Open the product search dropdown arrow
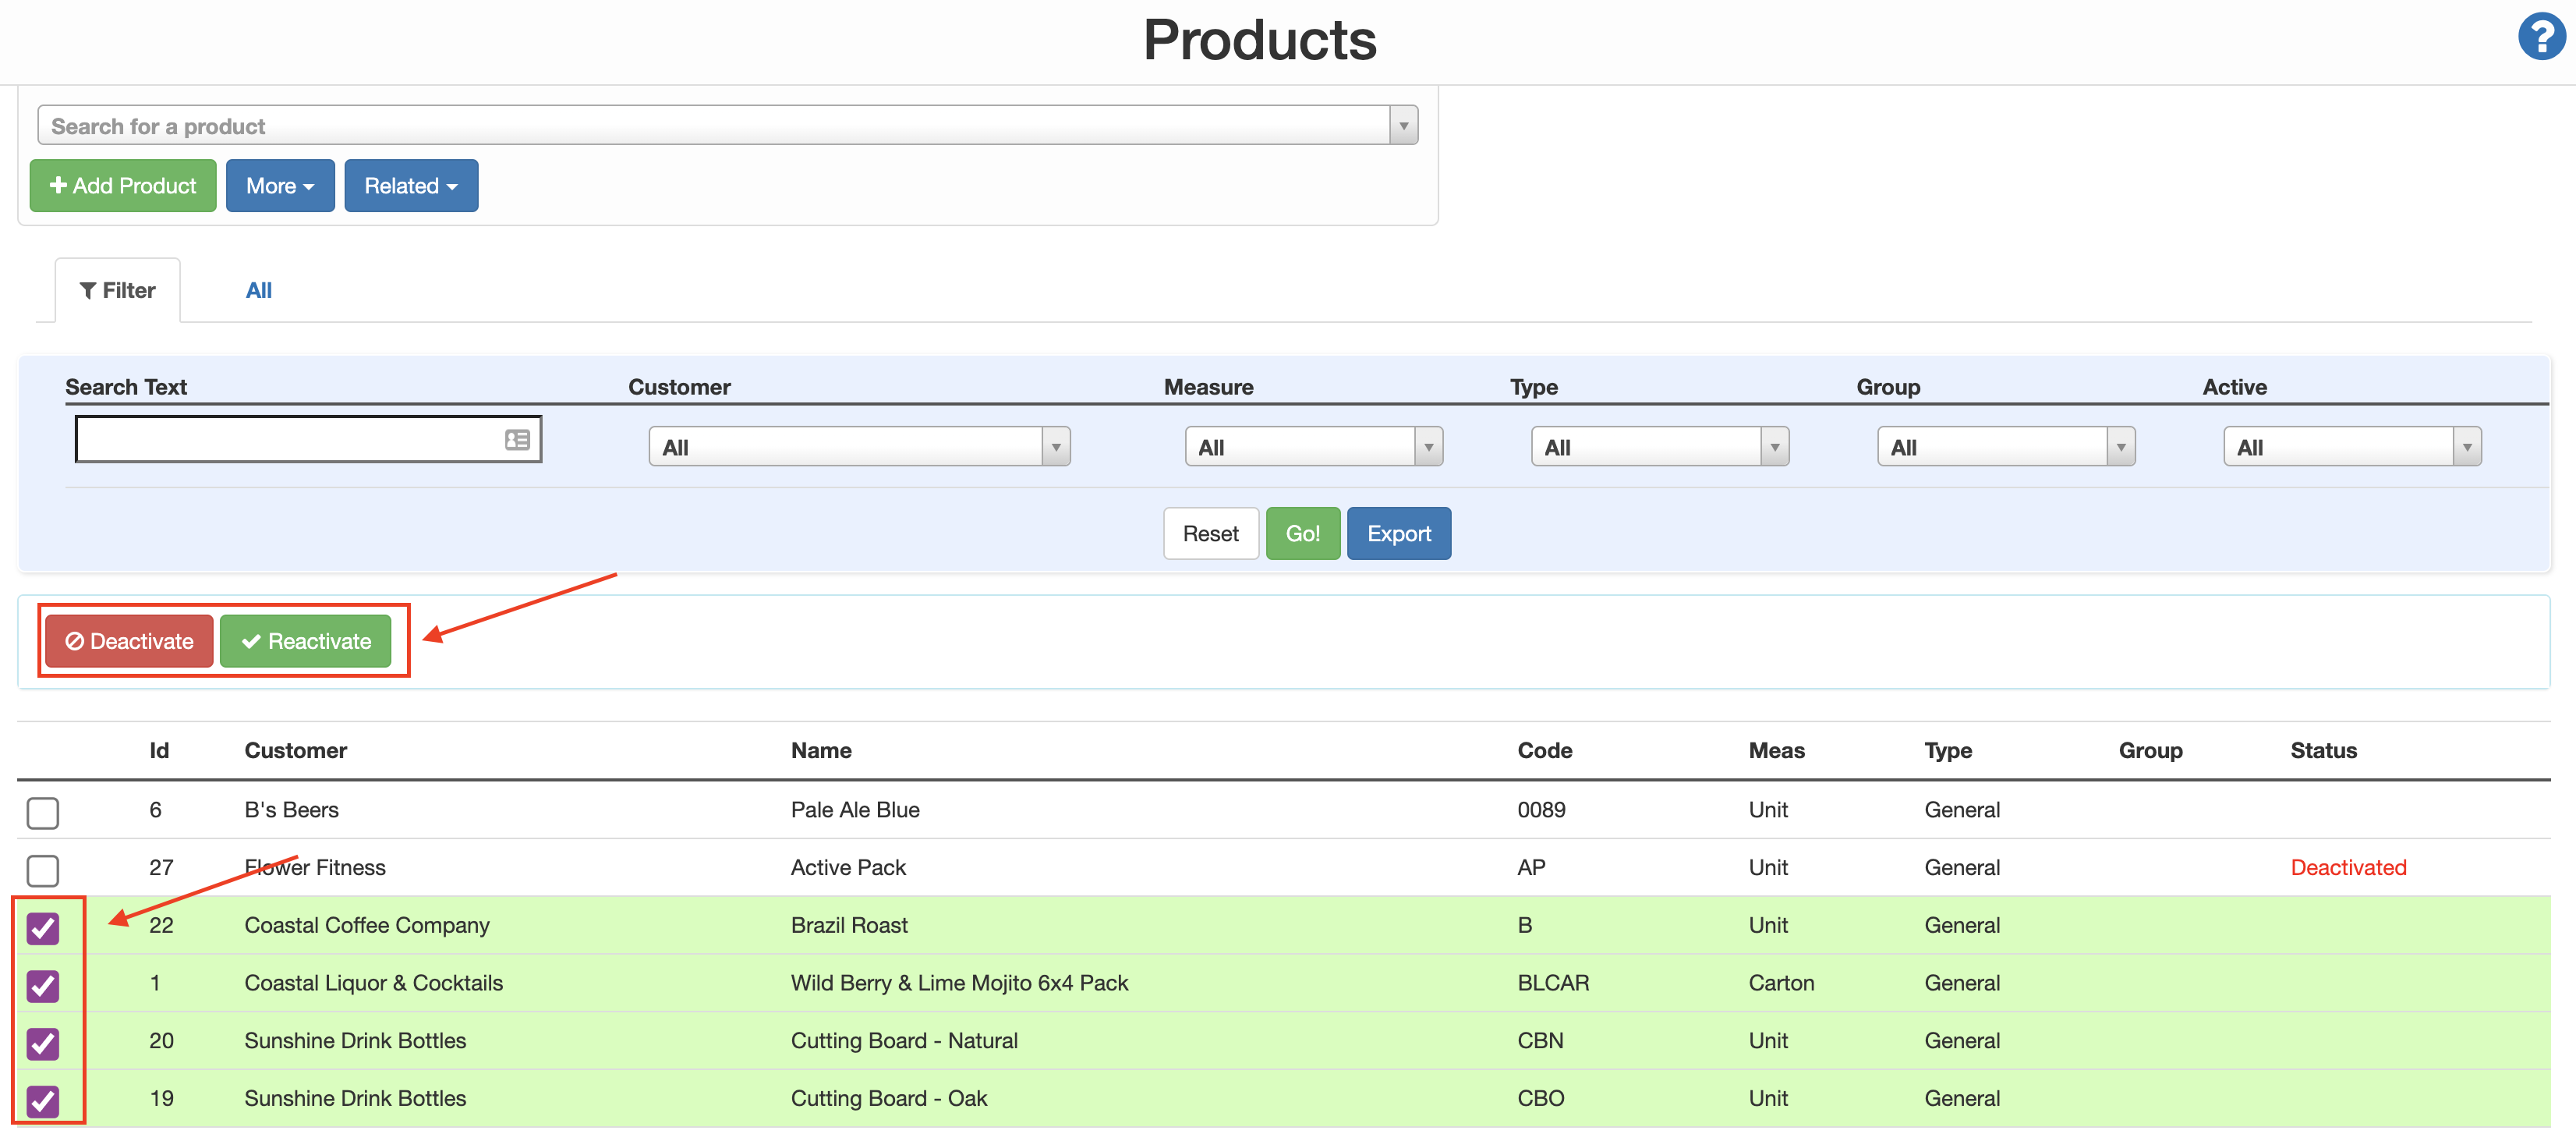This screenshot has width=2576, height=1134. (1403, 126)
